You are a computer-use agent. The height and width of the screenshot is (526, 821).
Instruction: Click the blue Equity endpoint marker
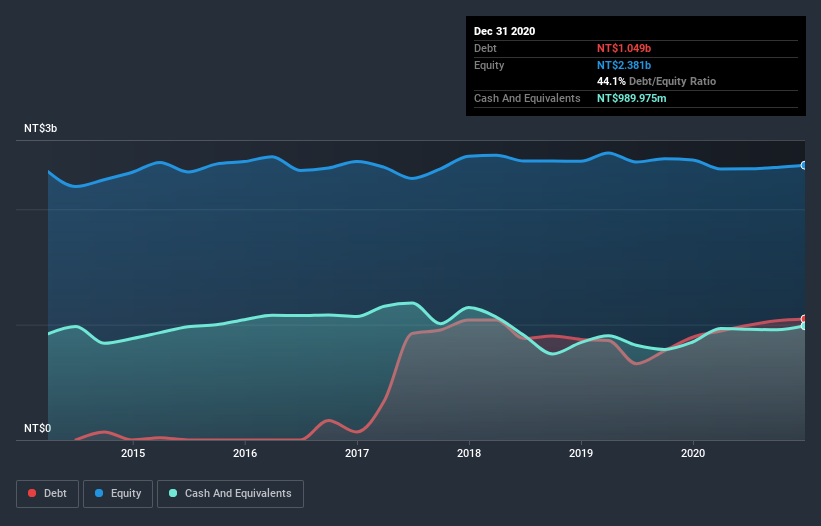tap(804, 165)
